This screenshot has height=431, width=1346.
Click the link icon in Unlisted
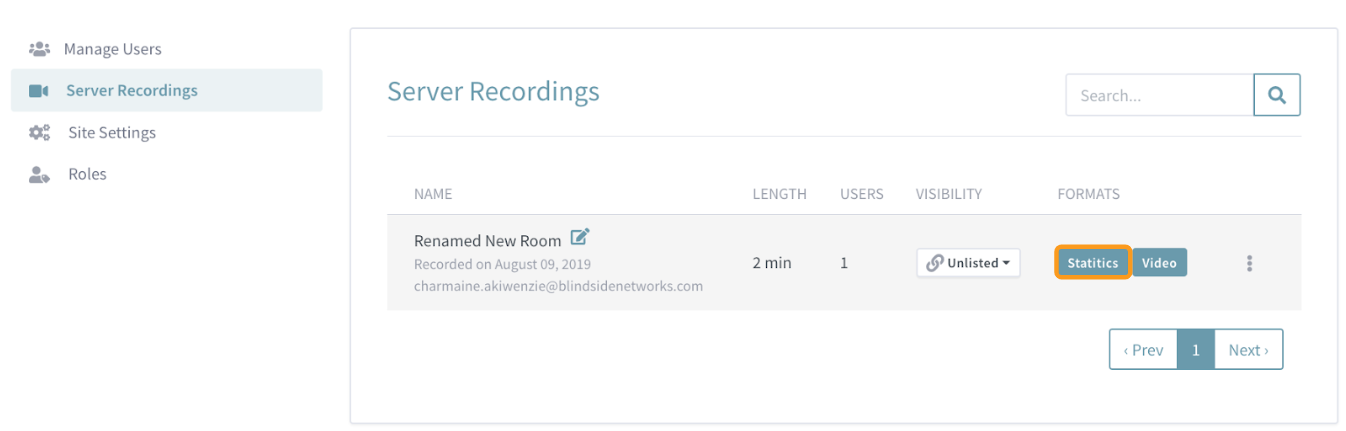pos(935,263)
